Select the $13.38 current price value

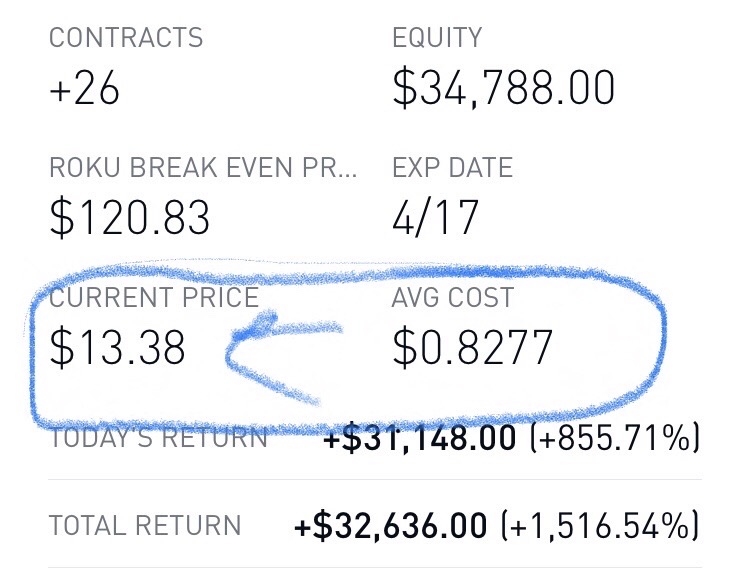(117, 347)
